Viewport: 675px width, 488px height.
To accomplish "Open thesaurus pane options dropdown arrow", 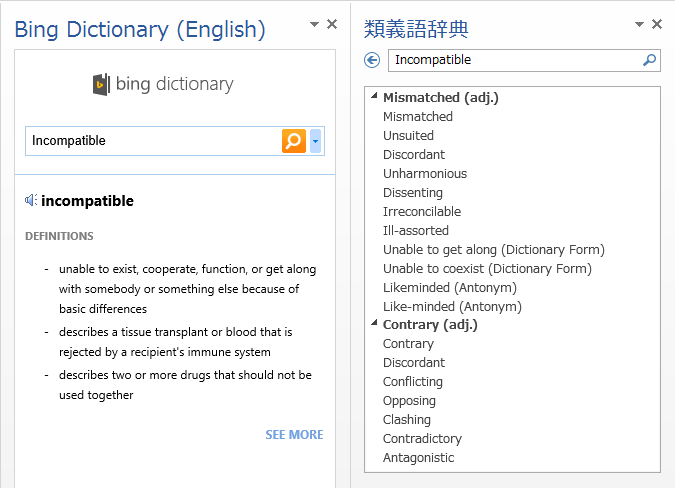I will (x=639, y=24).
